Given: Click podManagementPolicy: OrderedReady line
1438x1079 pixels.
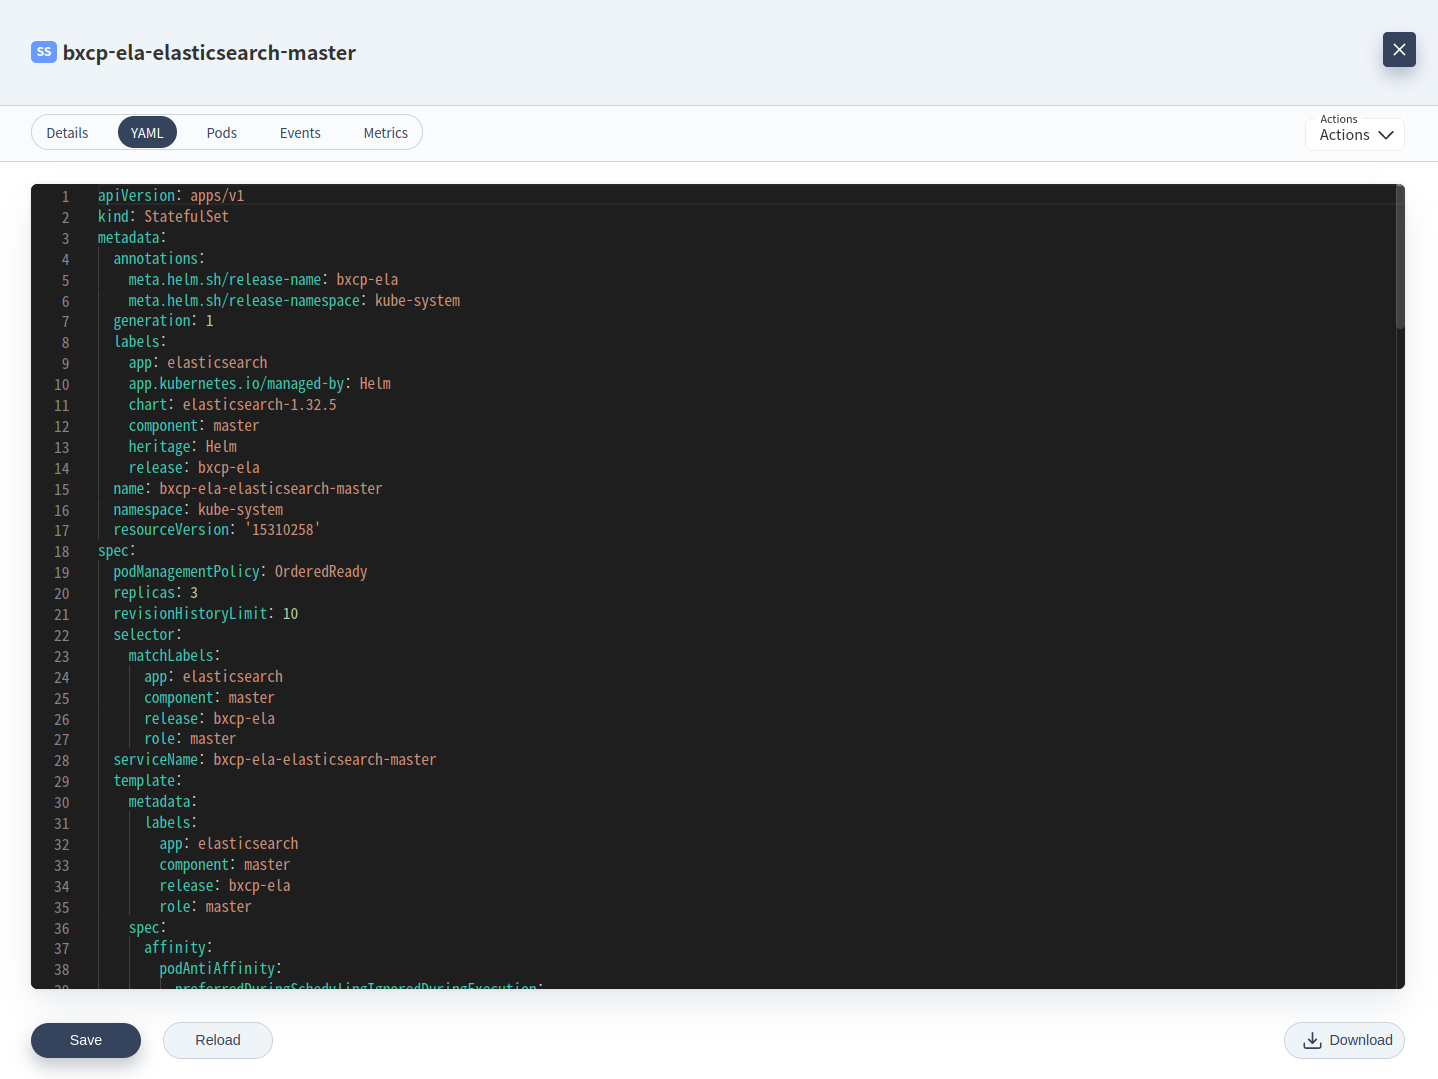Looking at the screenshot, I should point(240,572).
